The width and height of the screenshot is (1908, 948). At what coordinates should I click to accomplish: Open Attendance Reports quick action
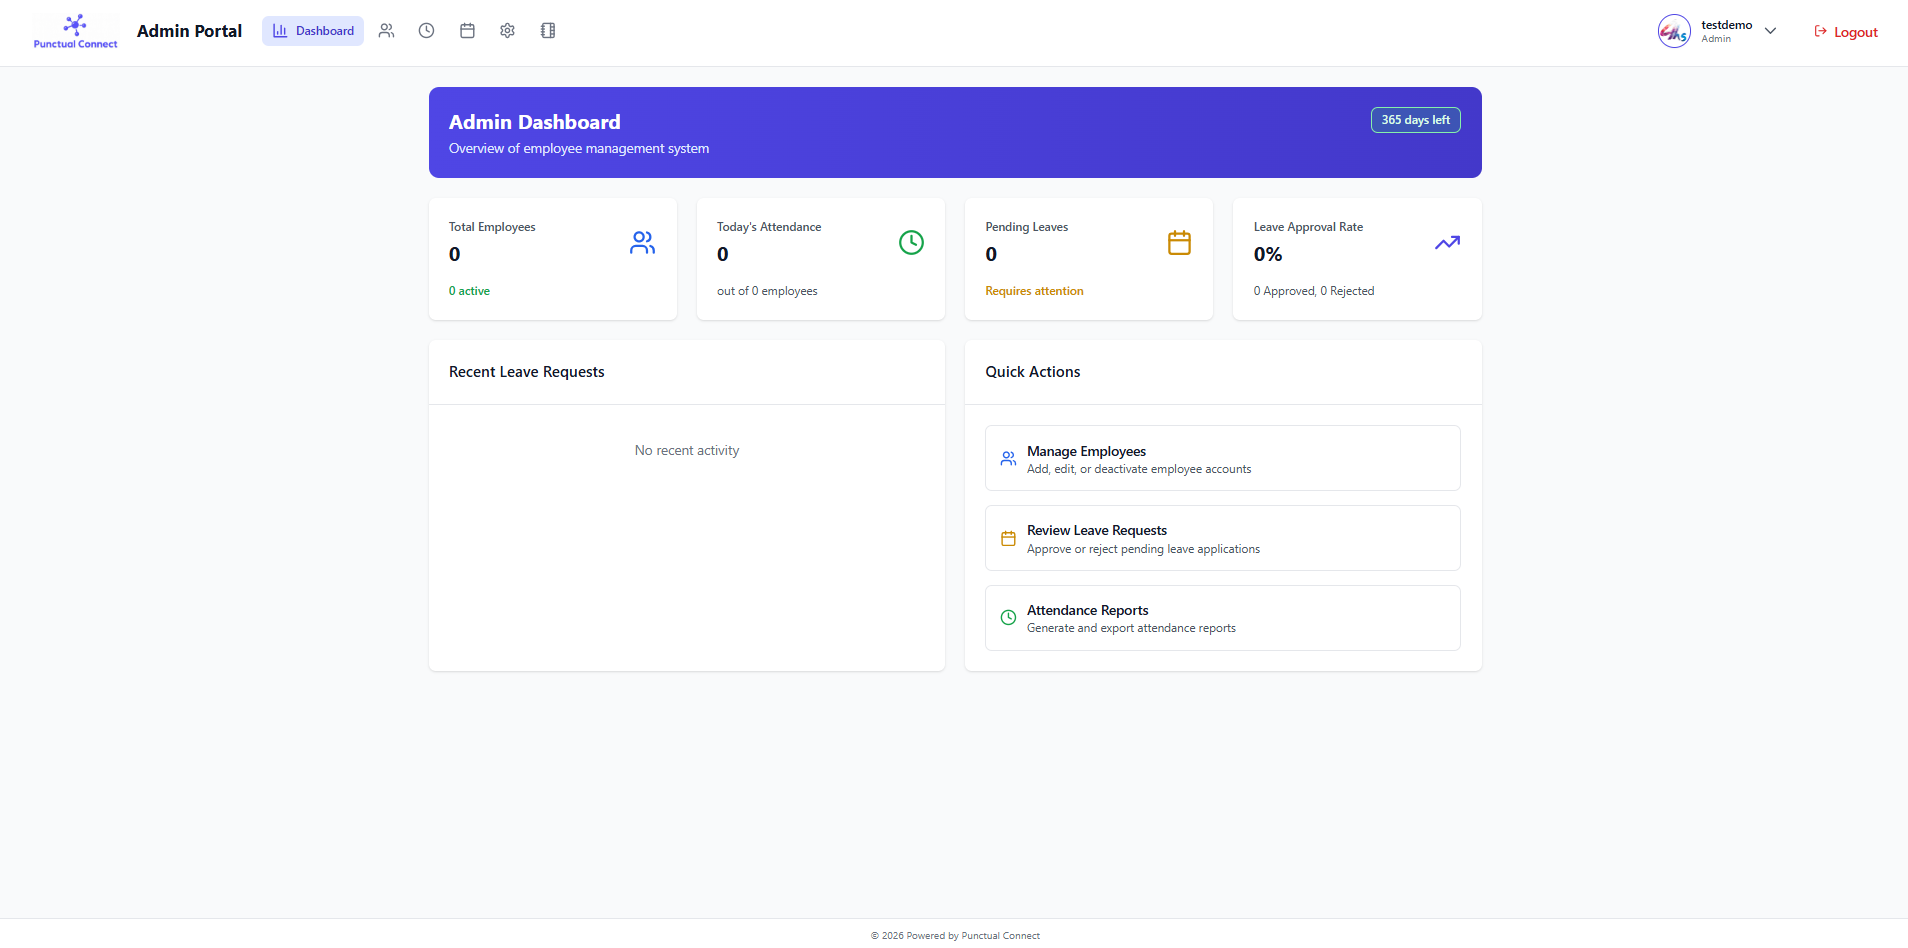[x=1222, y=617]
